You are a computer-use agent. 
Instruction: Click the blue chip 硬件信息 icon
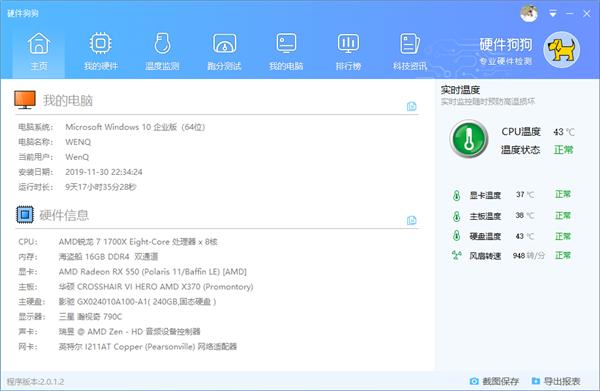coord(25,215)
